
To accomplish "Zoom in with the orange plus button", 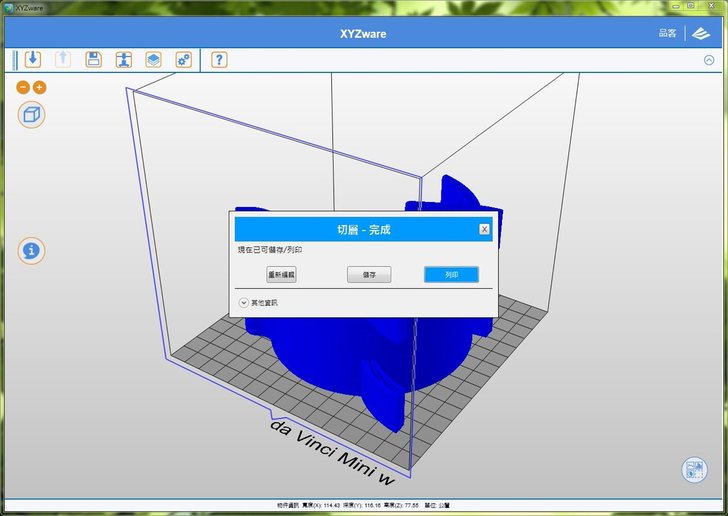I will (40, 88).
